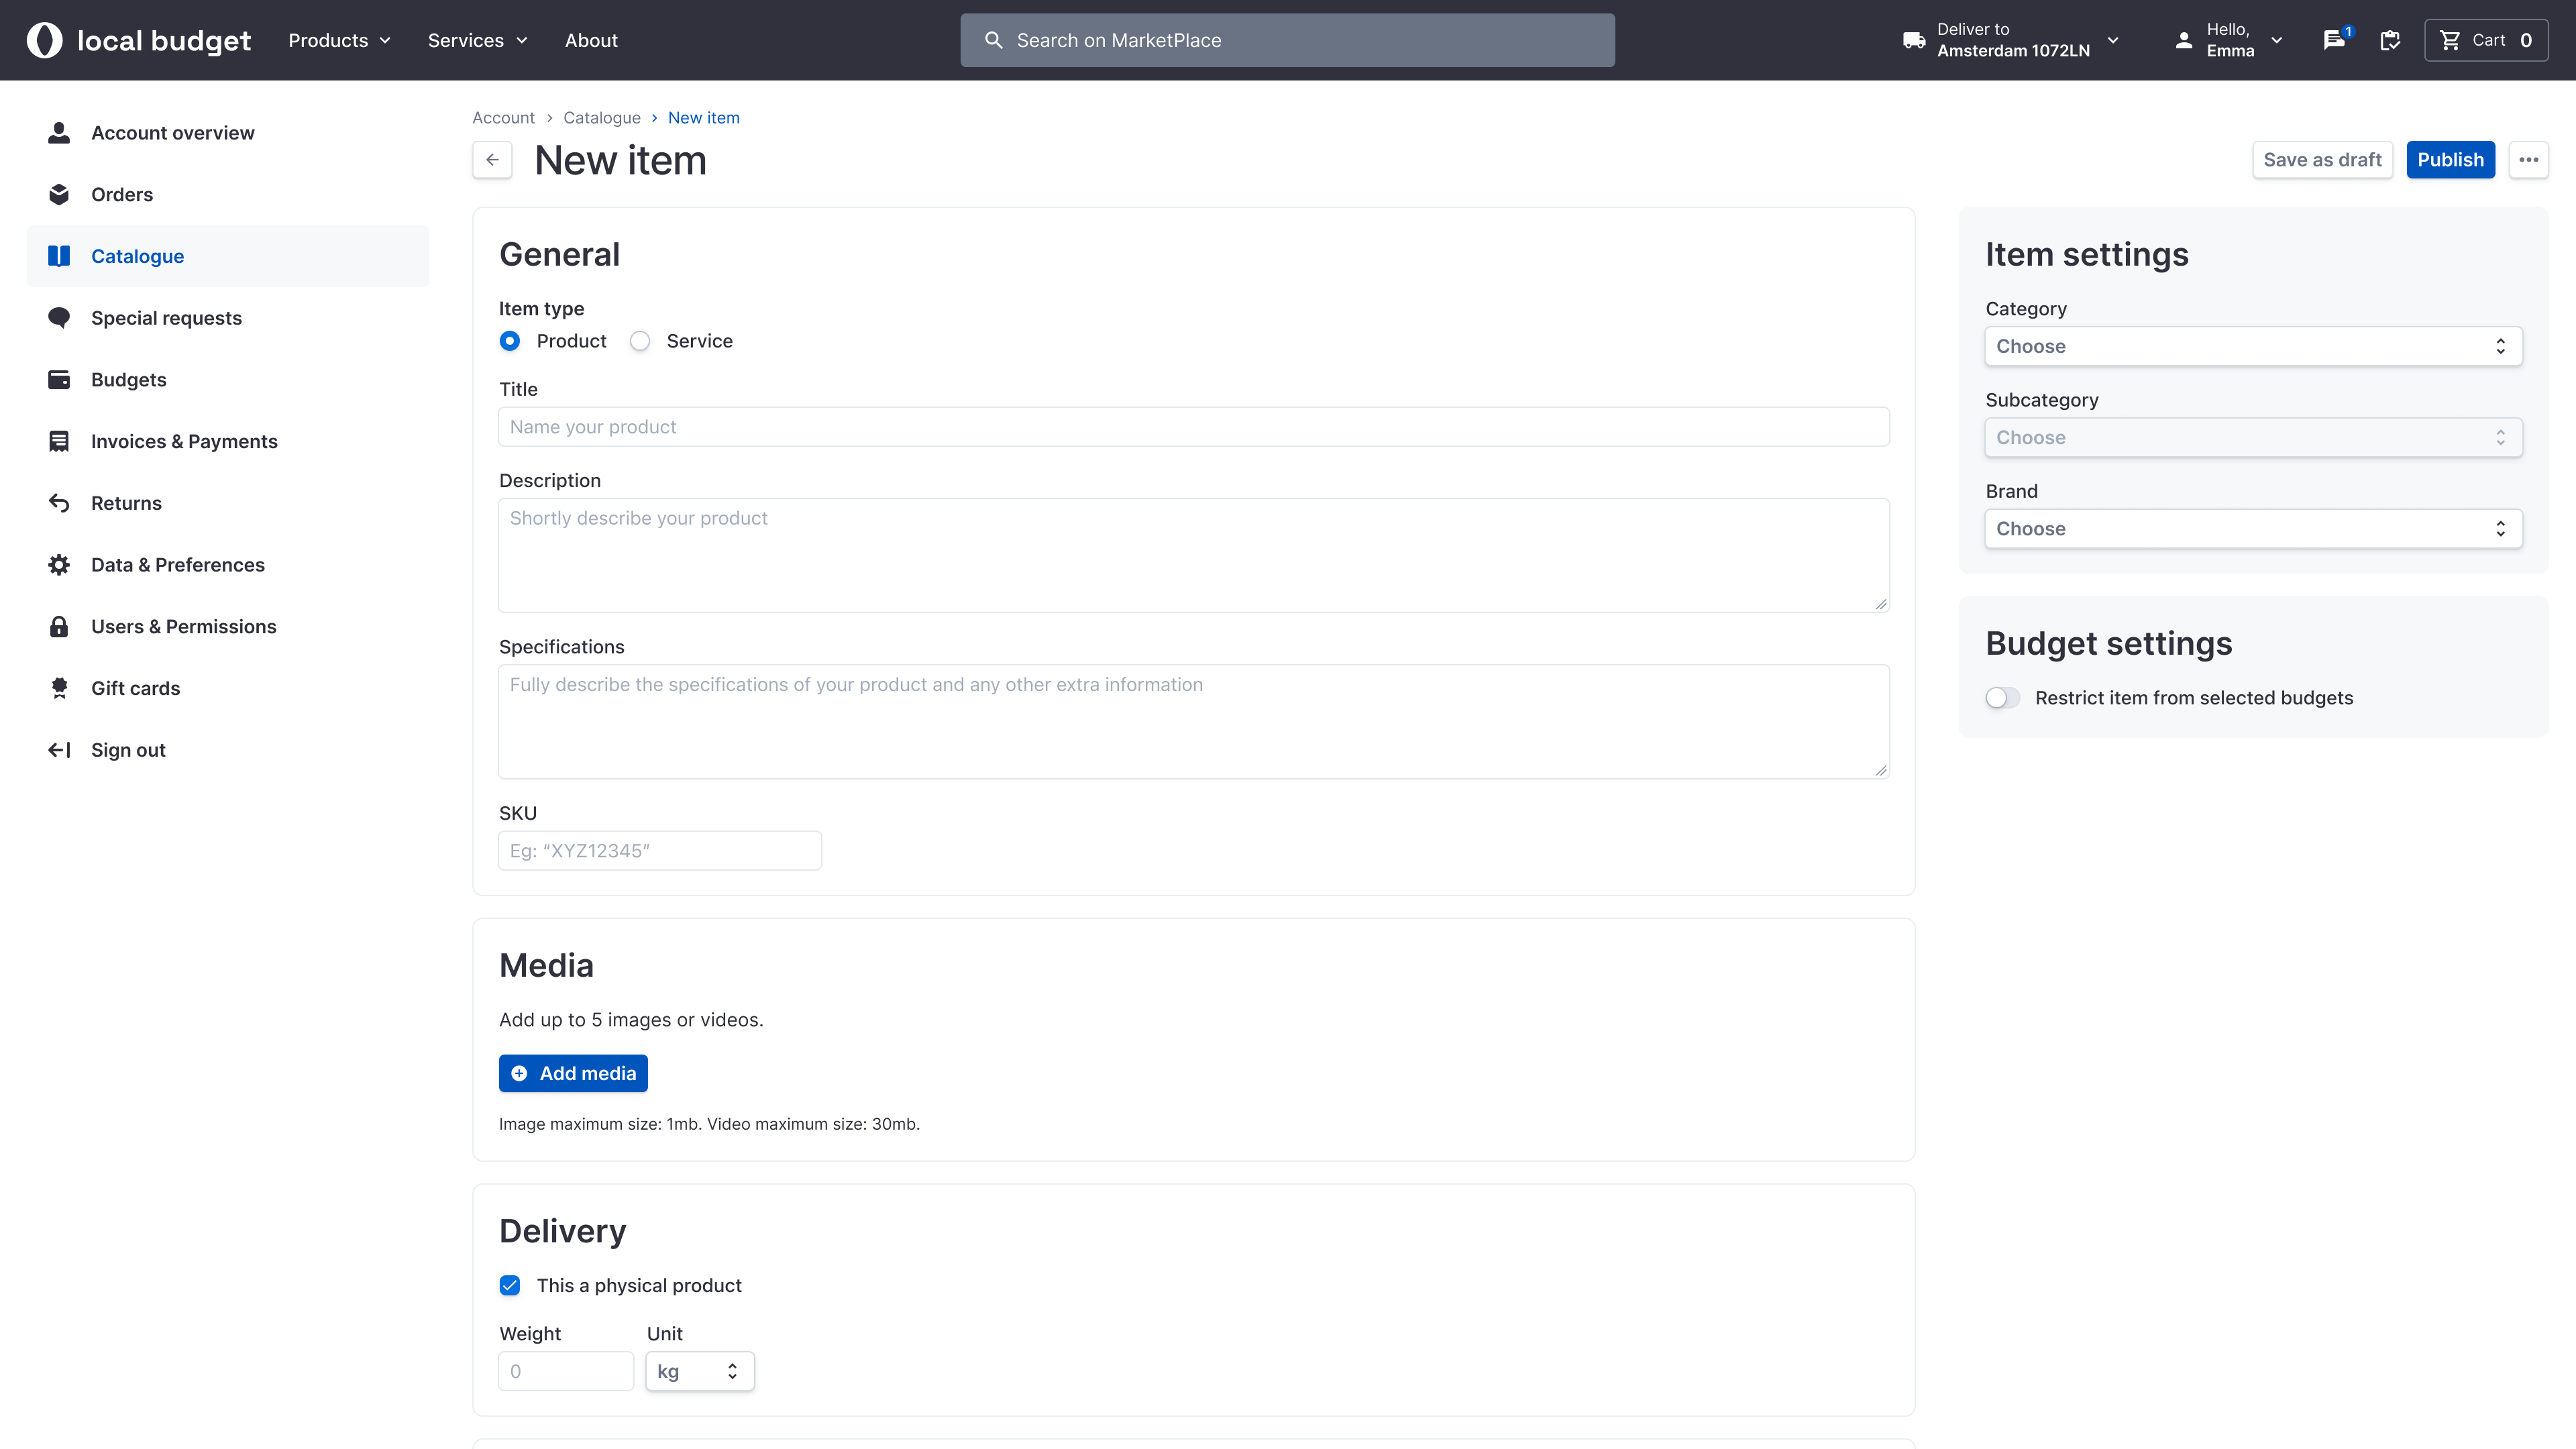
Task: Click the local budget logo icon
Action: (44, 40)
